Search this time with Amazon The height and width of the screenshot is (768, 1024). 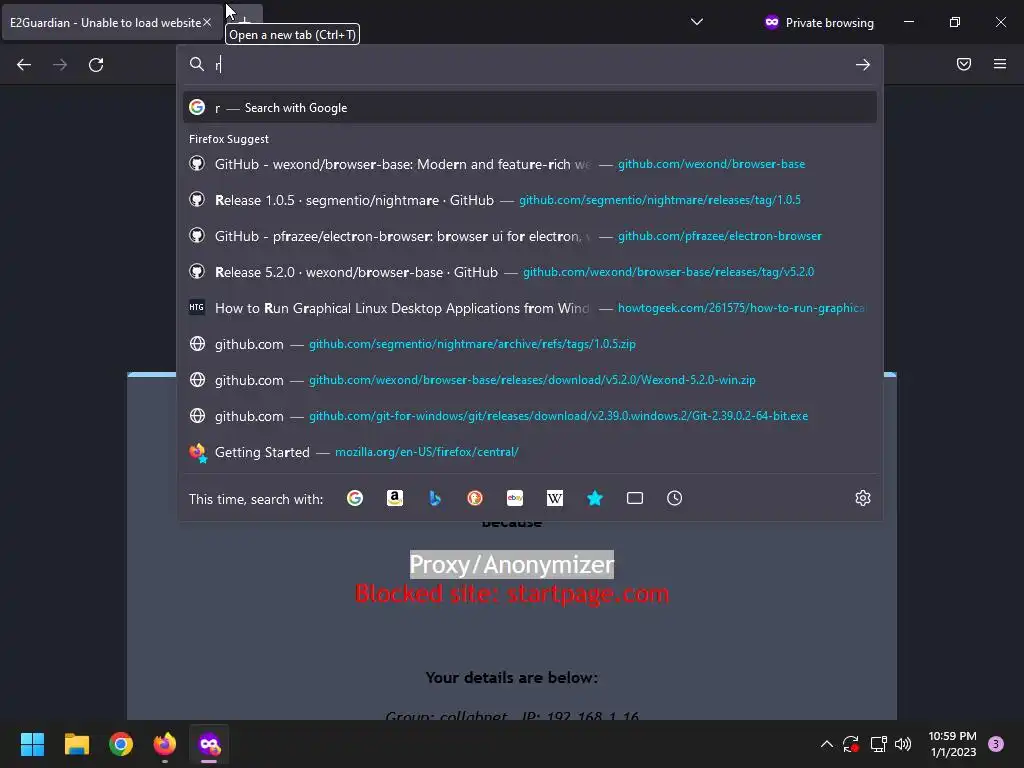(x=394, y=498)
